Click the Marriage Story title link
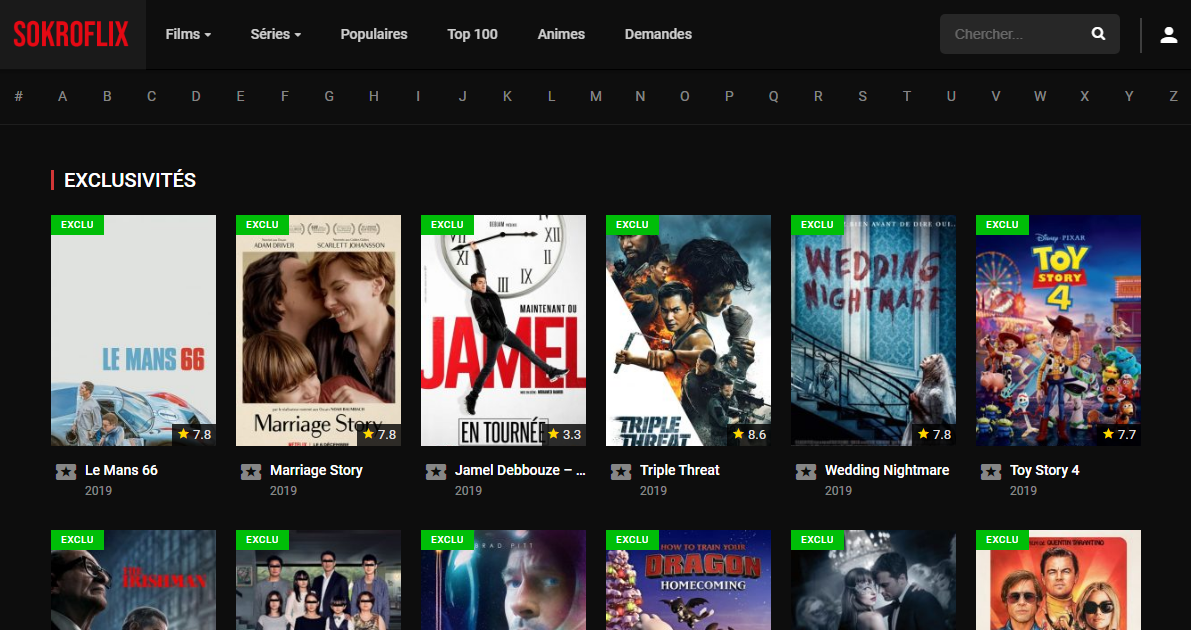The image size is (1191, 630). click(x=316, y=470)
